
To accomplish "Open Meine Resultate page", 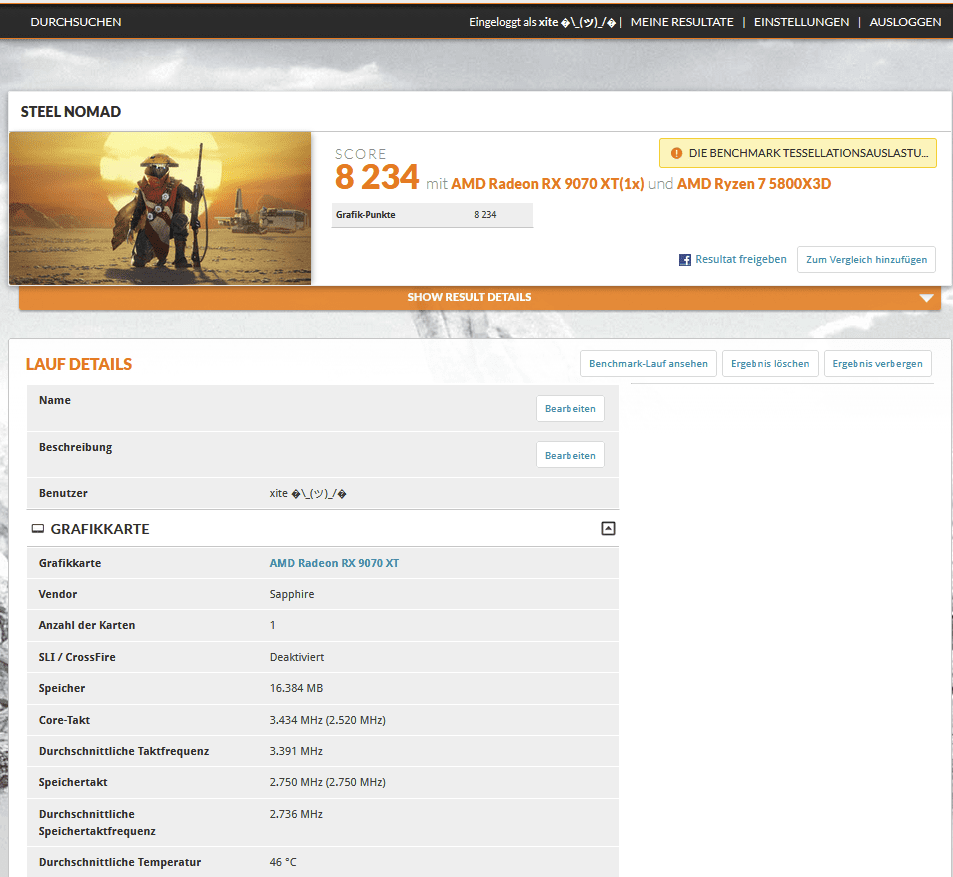I will [682, 22].
